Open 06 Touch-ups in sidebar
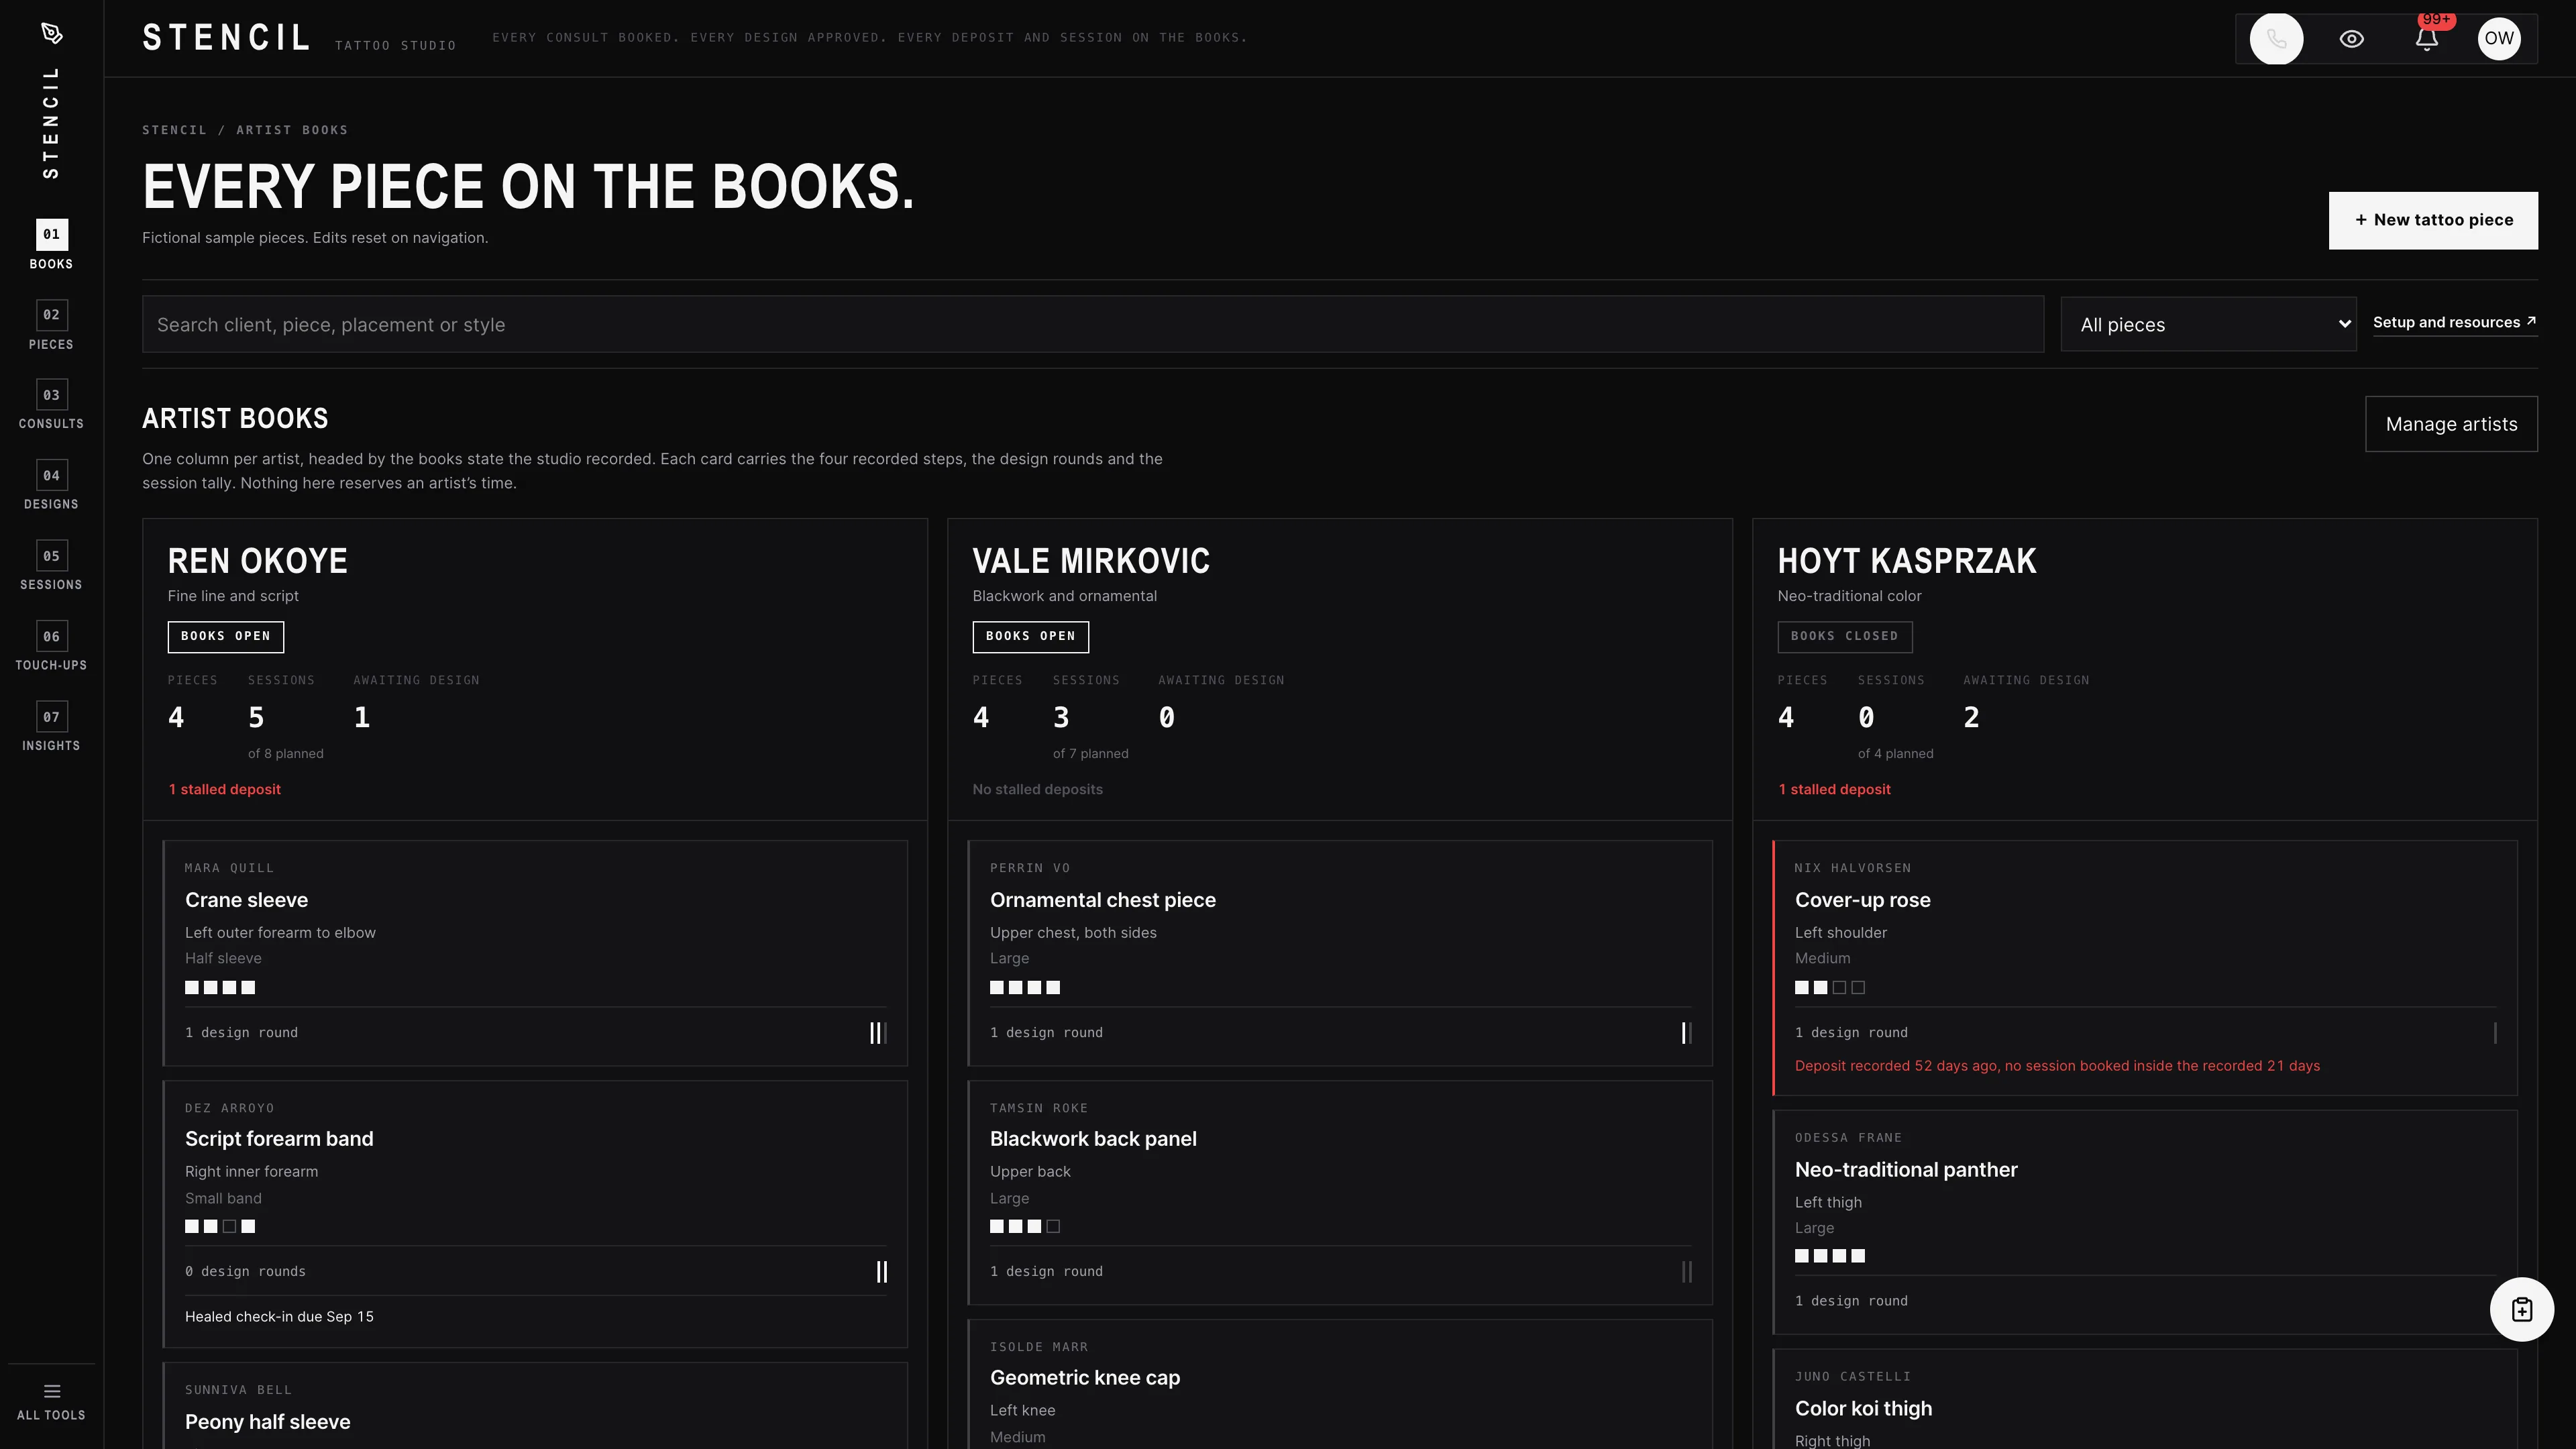The width and height of the screenshot is (2576, 1449). coord(51,647)
